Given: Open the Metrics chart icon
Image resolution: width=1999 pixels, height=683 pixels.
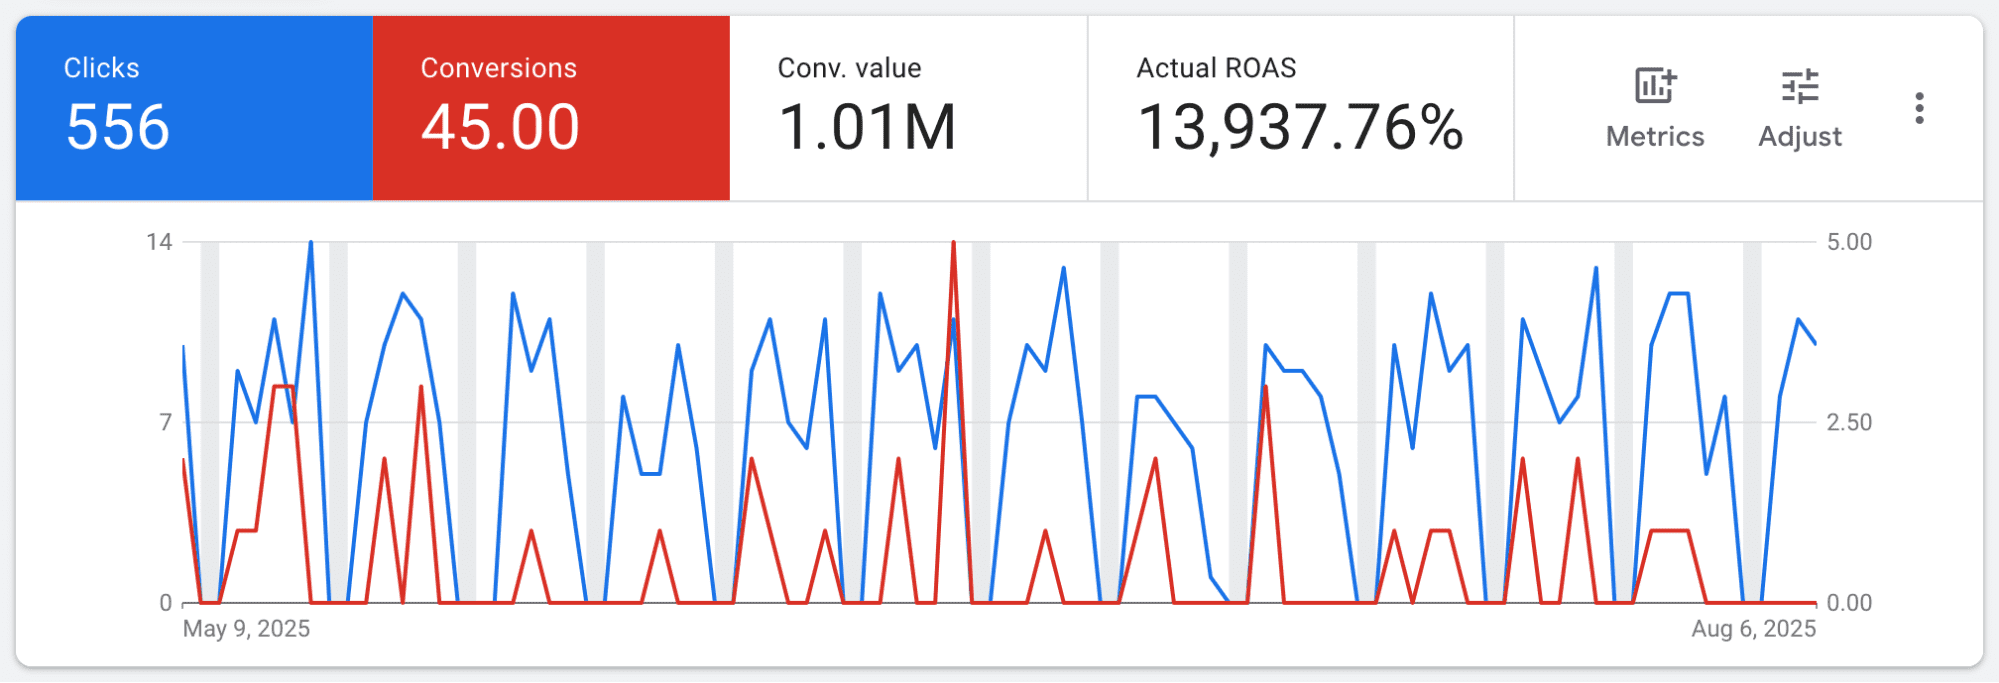Looking at the screenshot, I should [x=1655, y=86].
